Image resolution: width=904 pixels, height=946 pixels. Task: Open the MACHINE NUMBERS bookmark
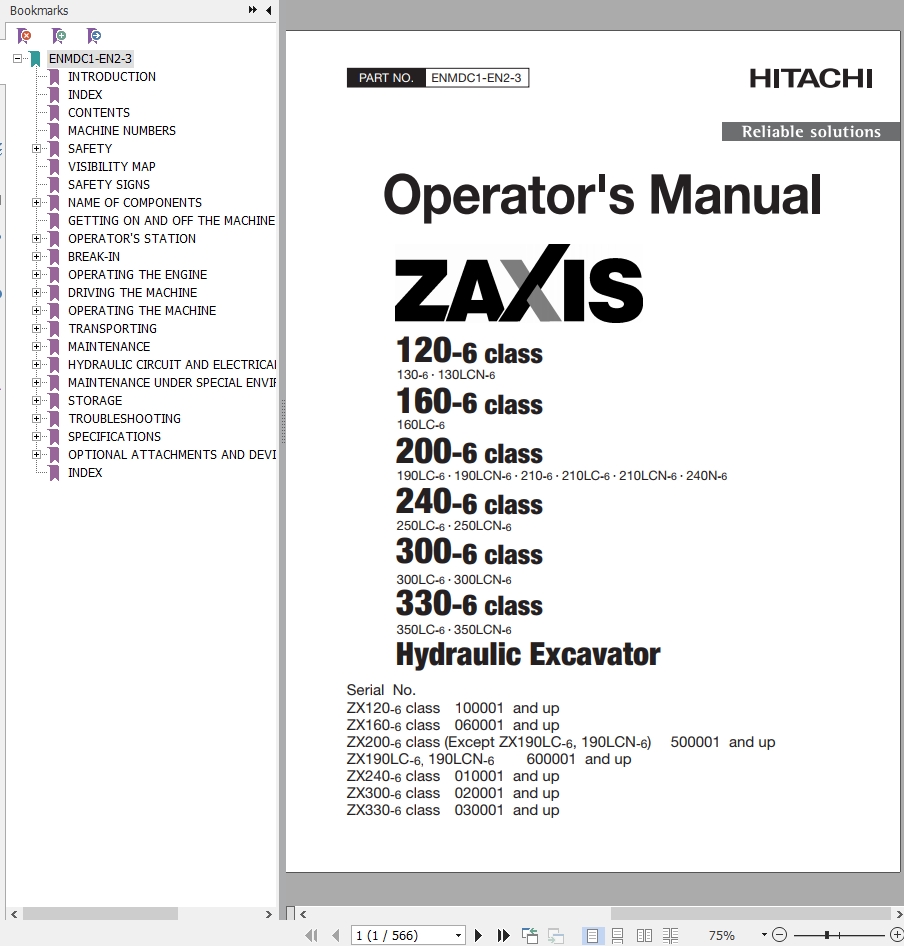tap(122, 131)
